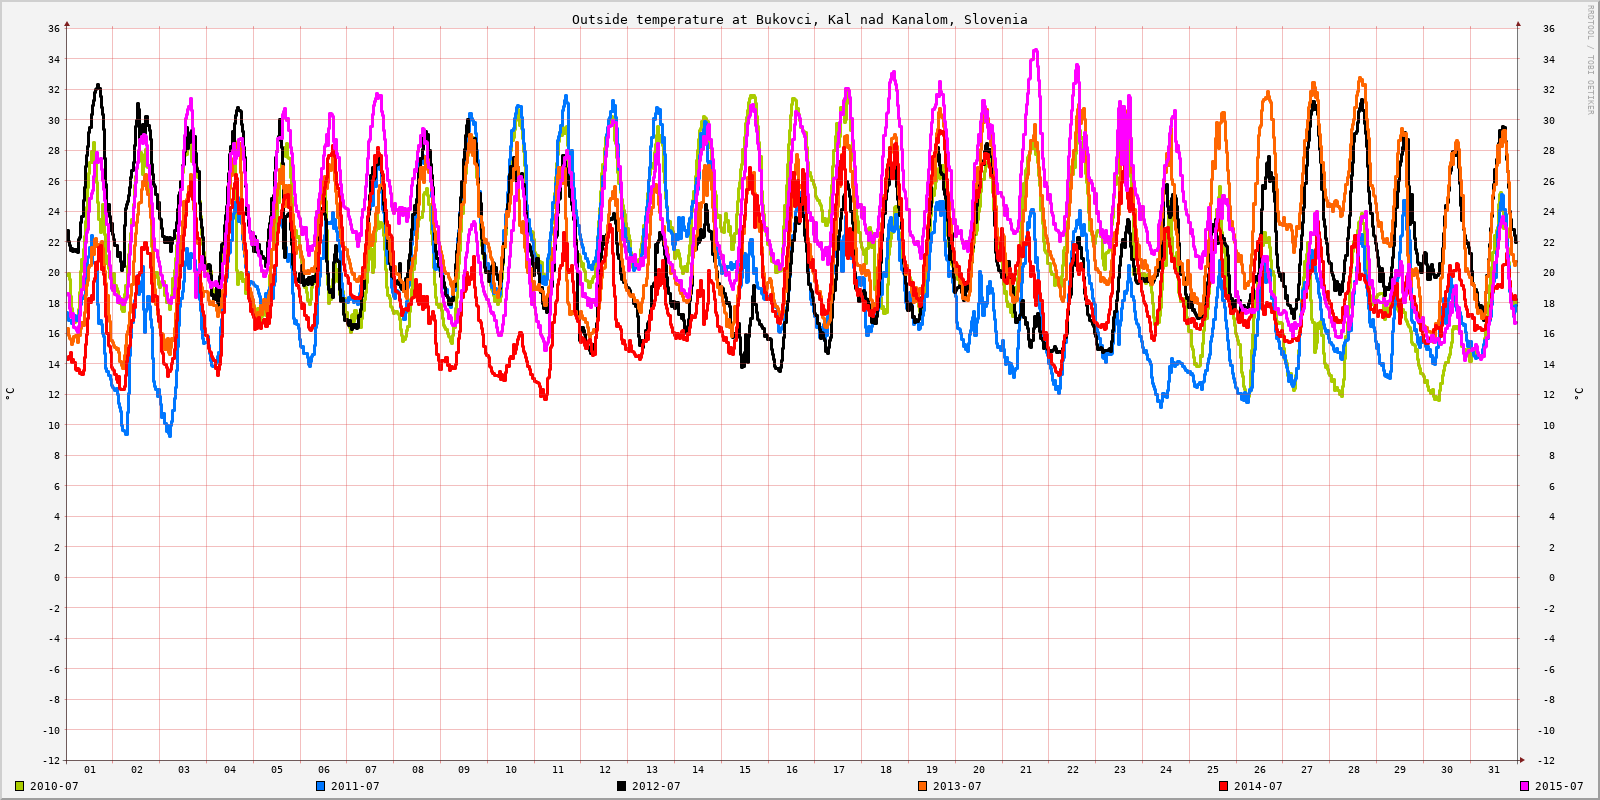Click the left axis 36 label
This screenshot has width=1600, height=800.
(54, 28)
